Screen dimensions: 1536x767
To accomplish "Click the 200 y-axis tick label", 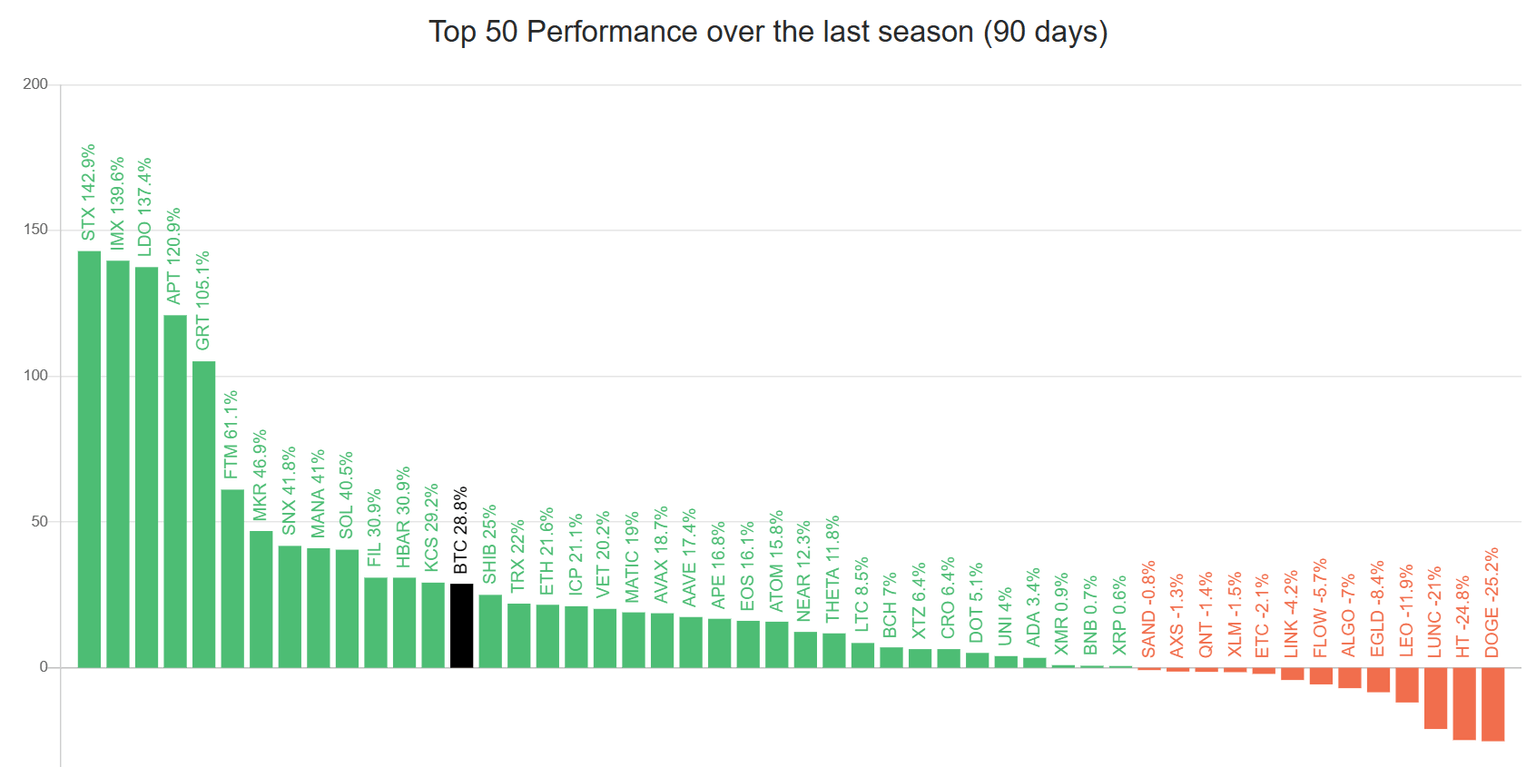I will (x=36, y=85).
